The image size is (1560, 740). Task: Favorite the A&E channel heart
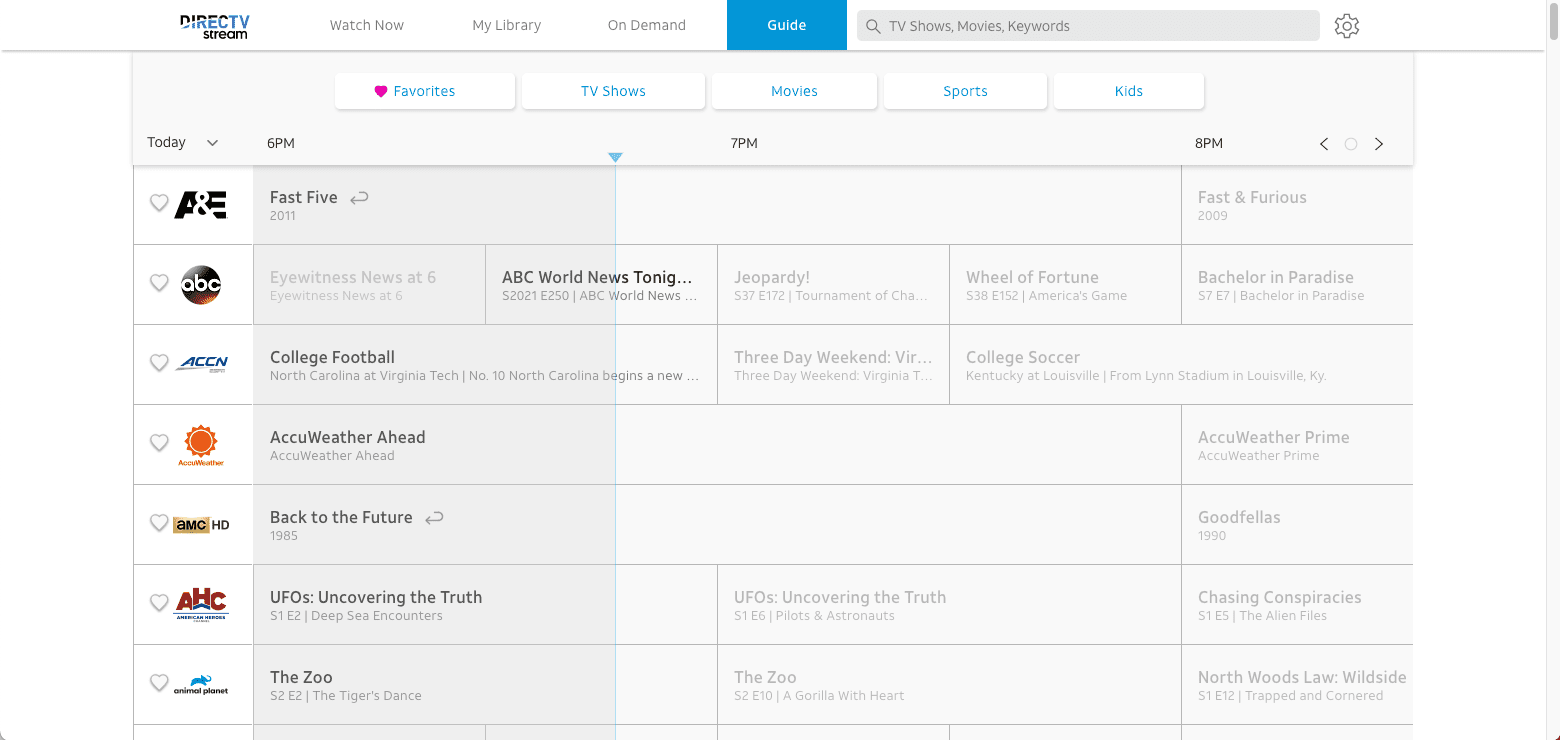[x=159, y=203]
